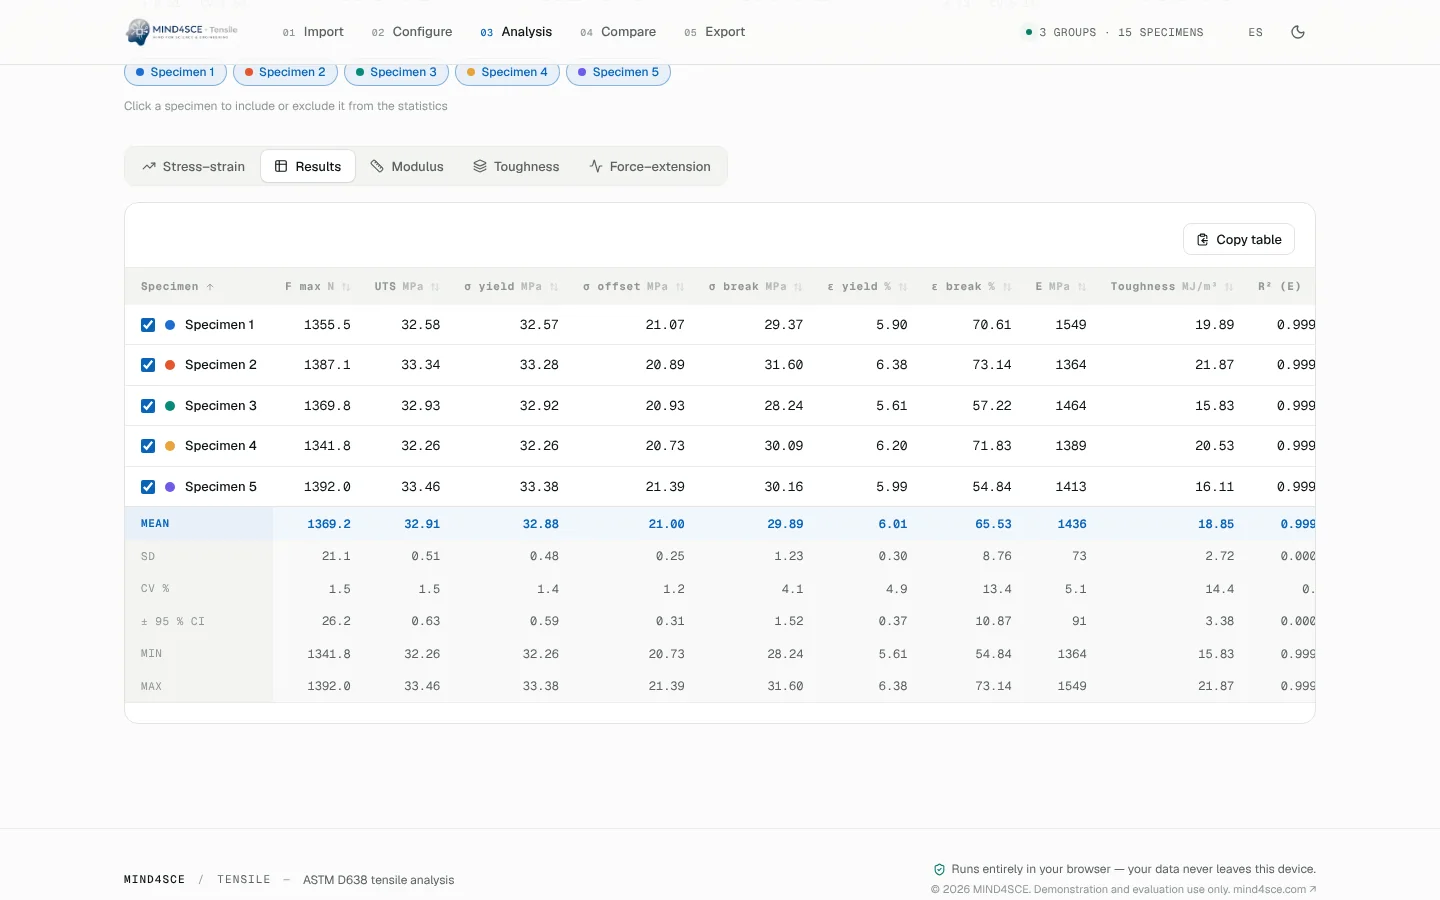Click sort icon on UTS MPa column
This screenshot has width=1440, height=900.
tap(435, 287)
